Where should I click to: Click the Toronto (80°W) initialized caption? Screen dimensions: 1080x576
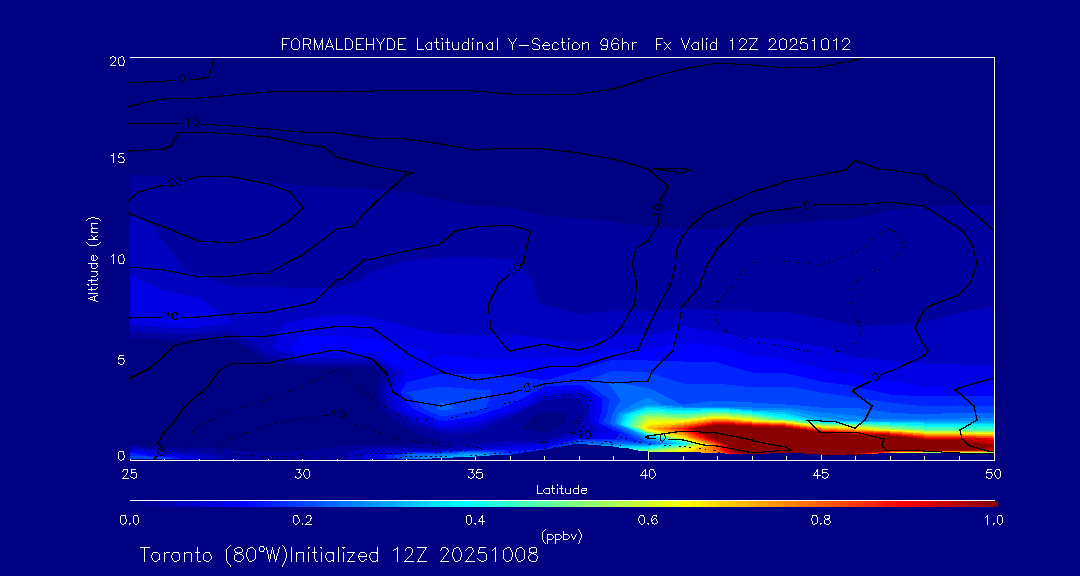(x=339, y=555)
